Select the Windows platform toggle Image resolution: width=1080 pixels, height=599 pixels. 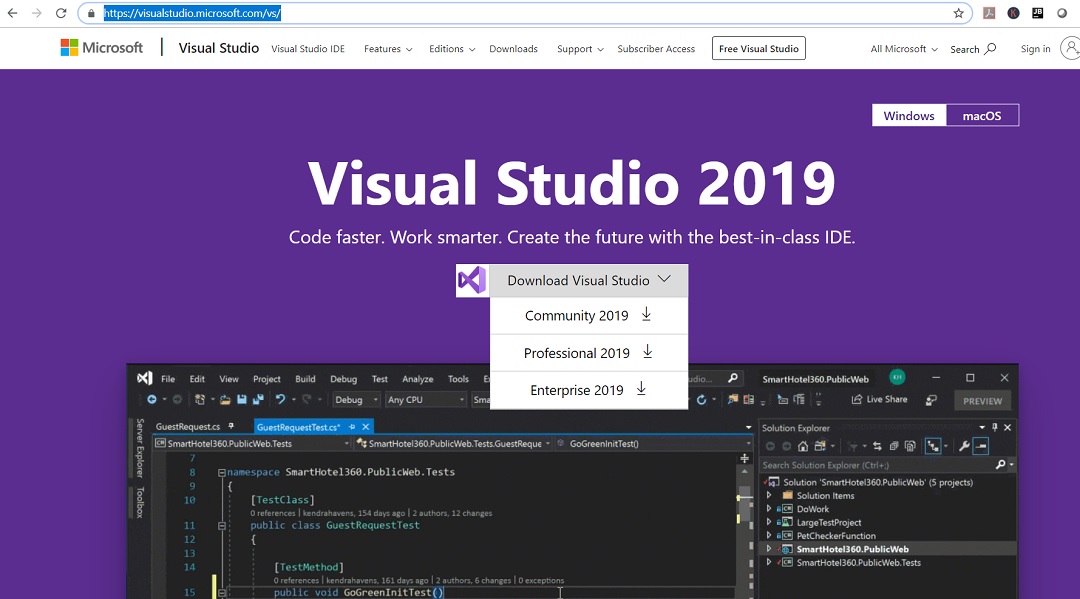tap(908, 115)
